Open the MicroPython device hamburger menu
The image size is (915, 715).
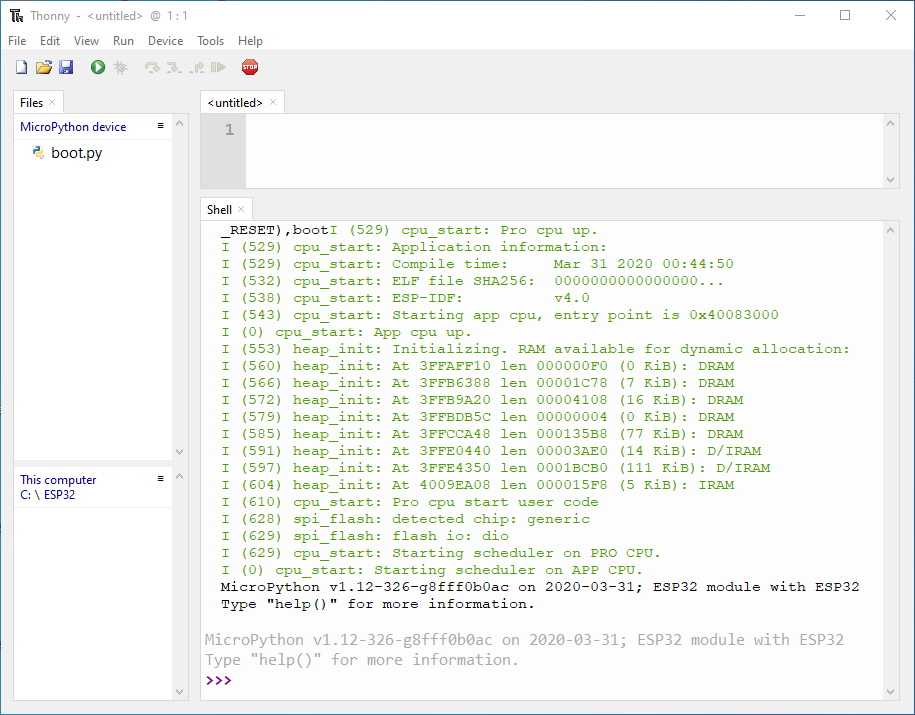click(x=160, y=126)
